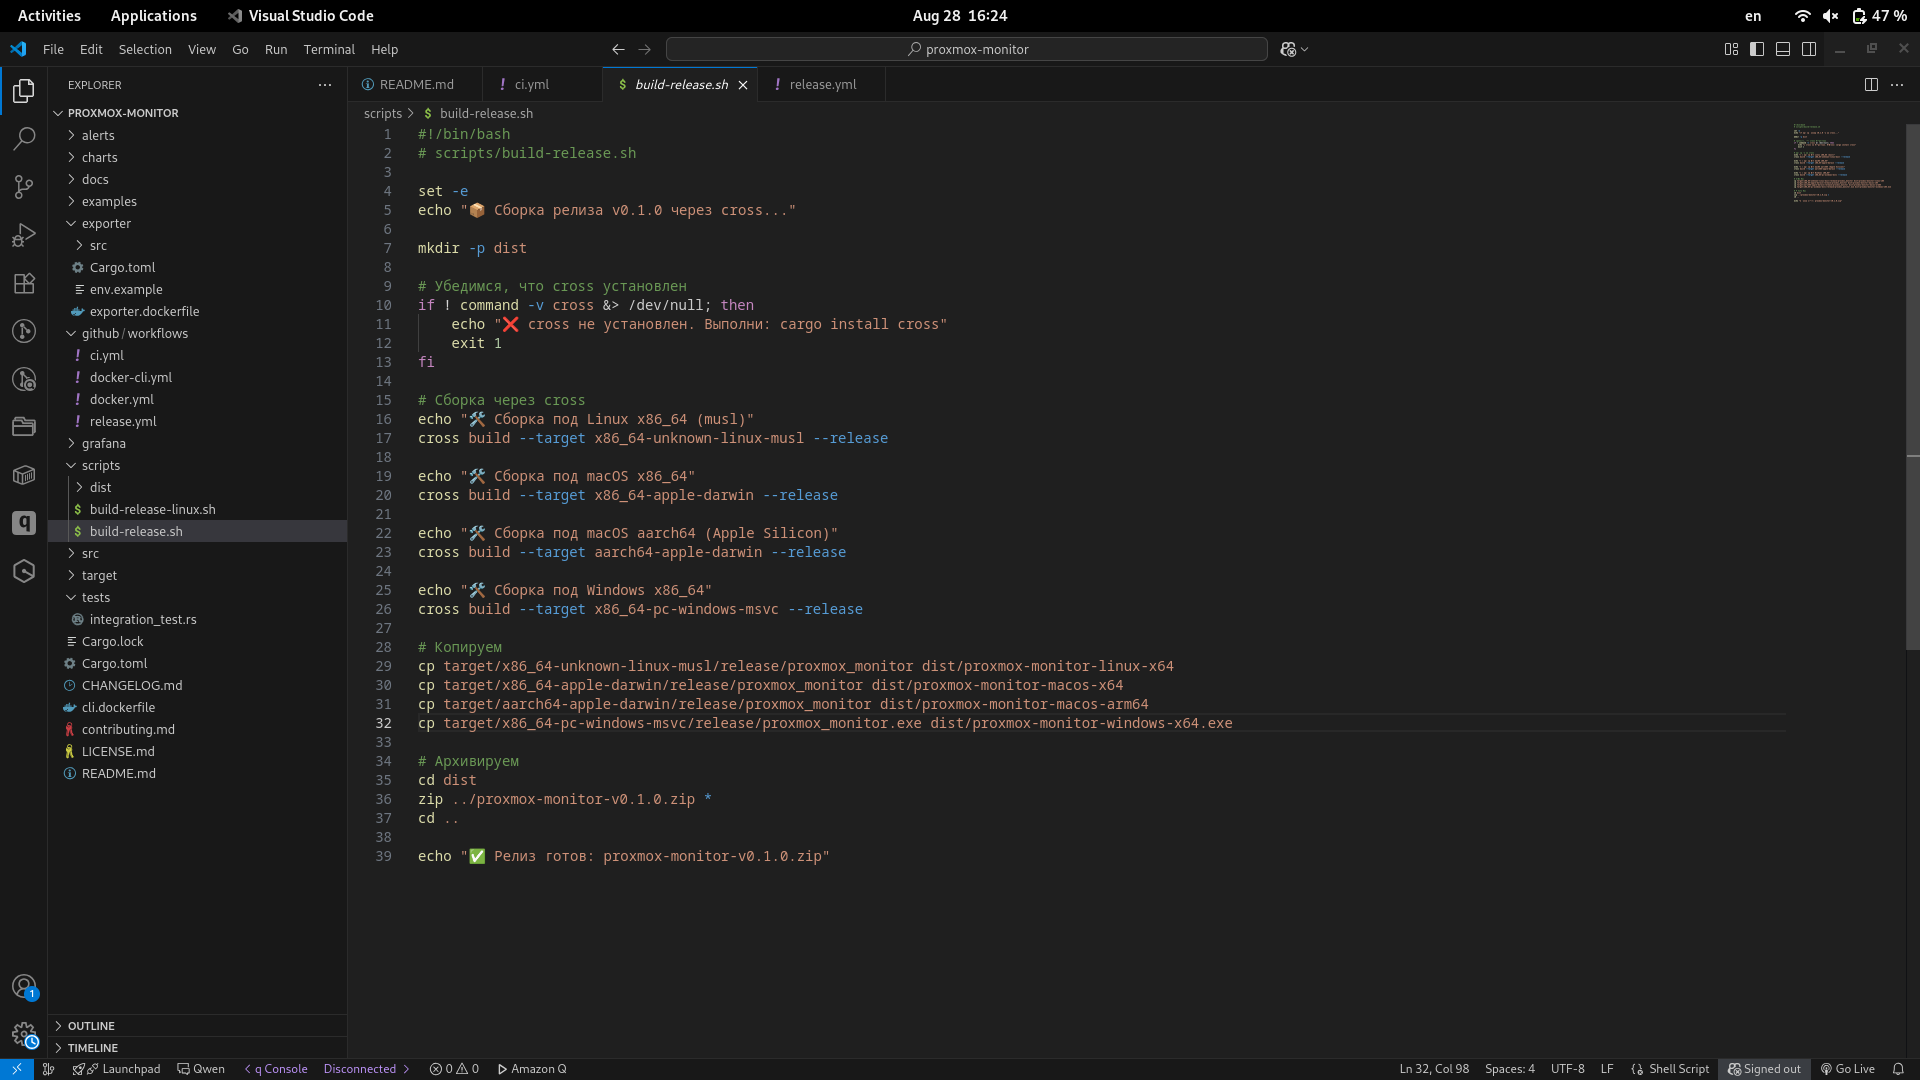The height and width of the screenshot is (1080, 1920).
Task: Collapse the exporter folder
Action: (197, 223)
